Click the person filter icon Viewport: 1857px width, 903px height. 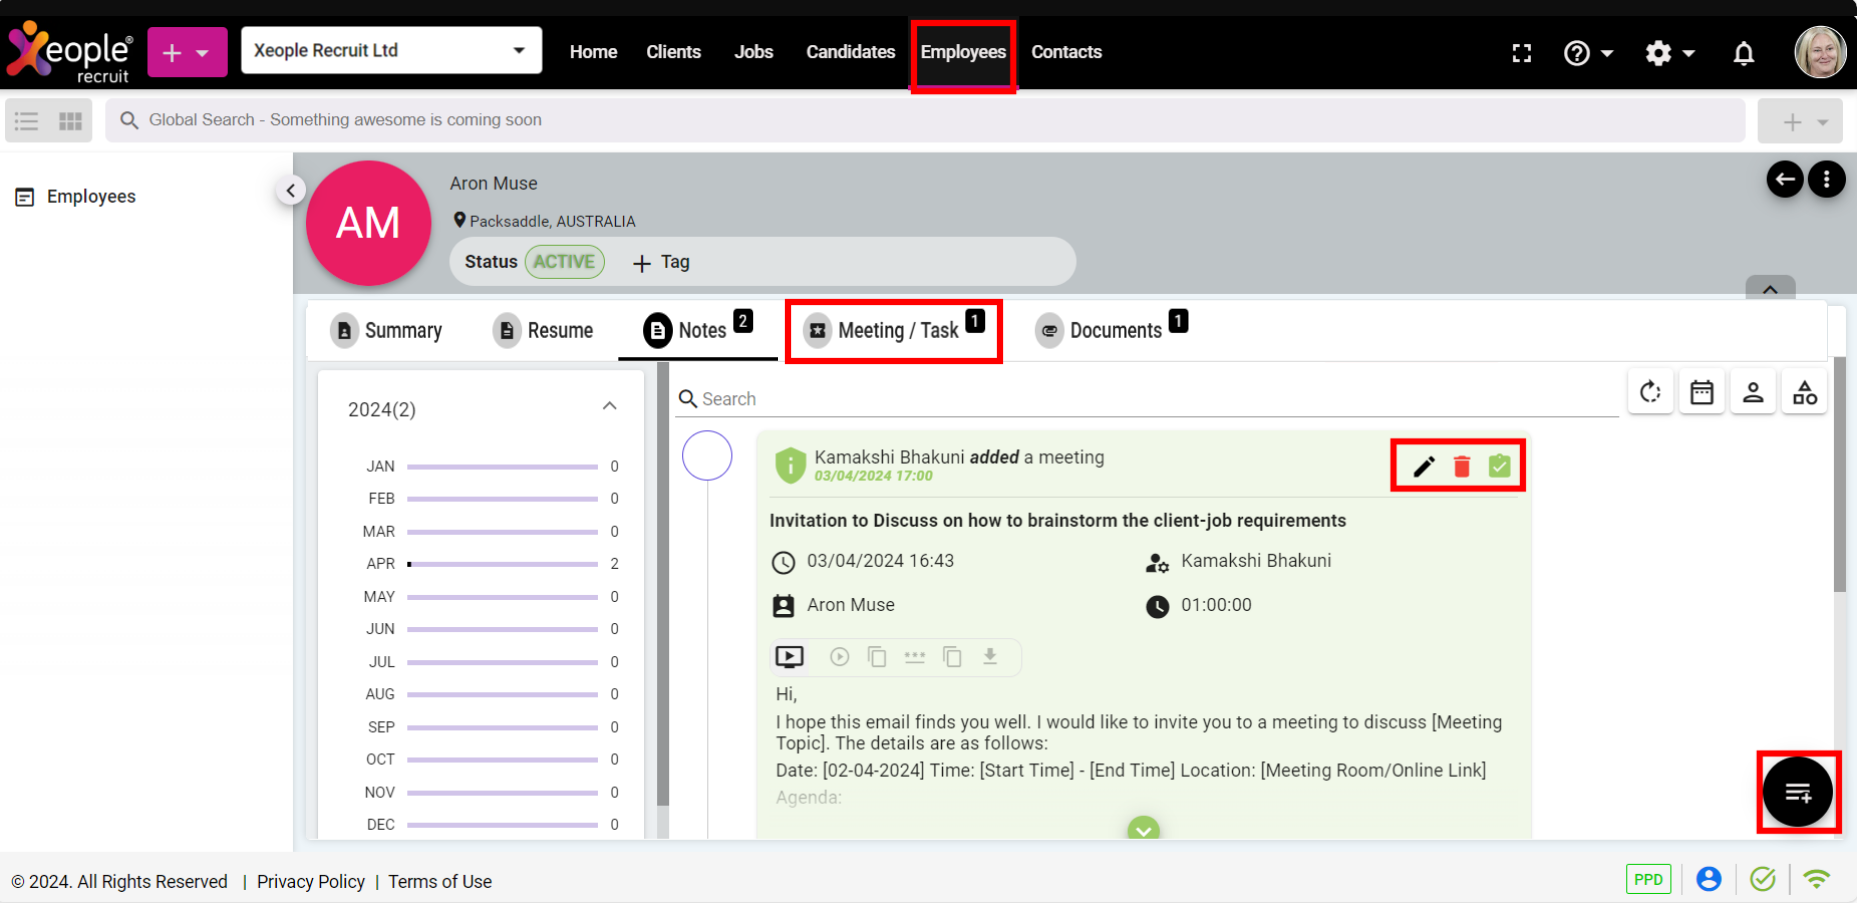(x=1752, y=392)
